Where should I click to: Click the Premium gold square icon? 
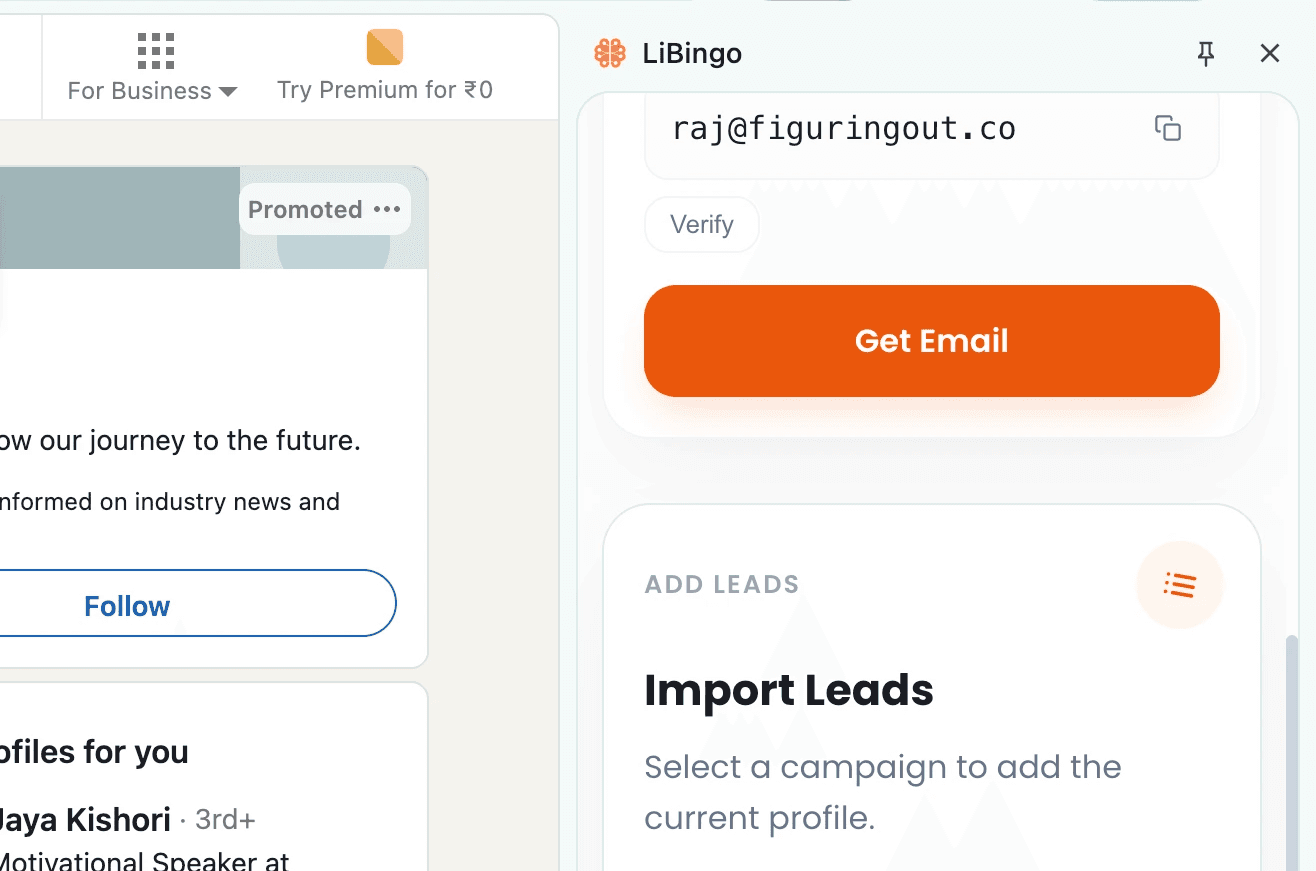point(385,47)
